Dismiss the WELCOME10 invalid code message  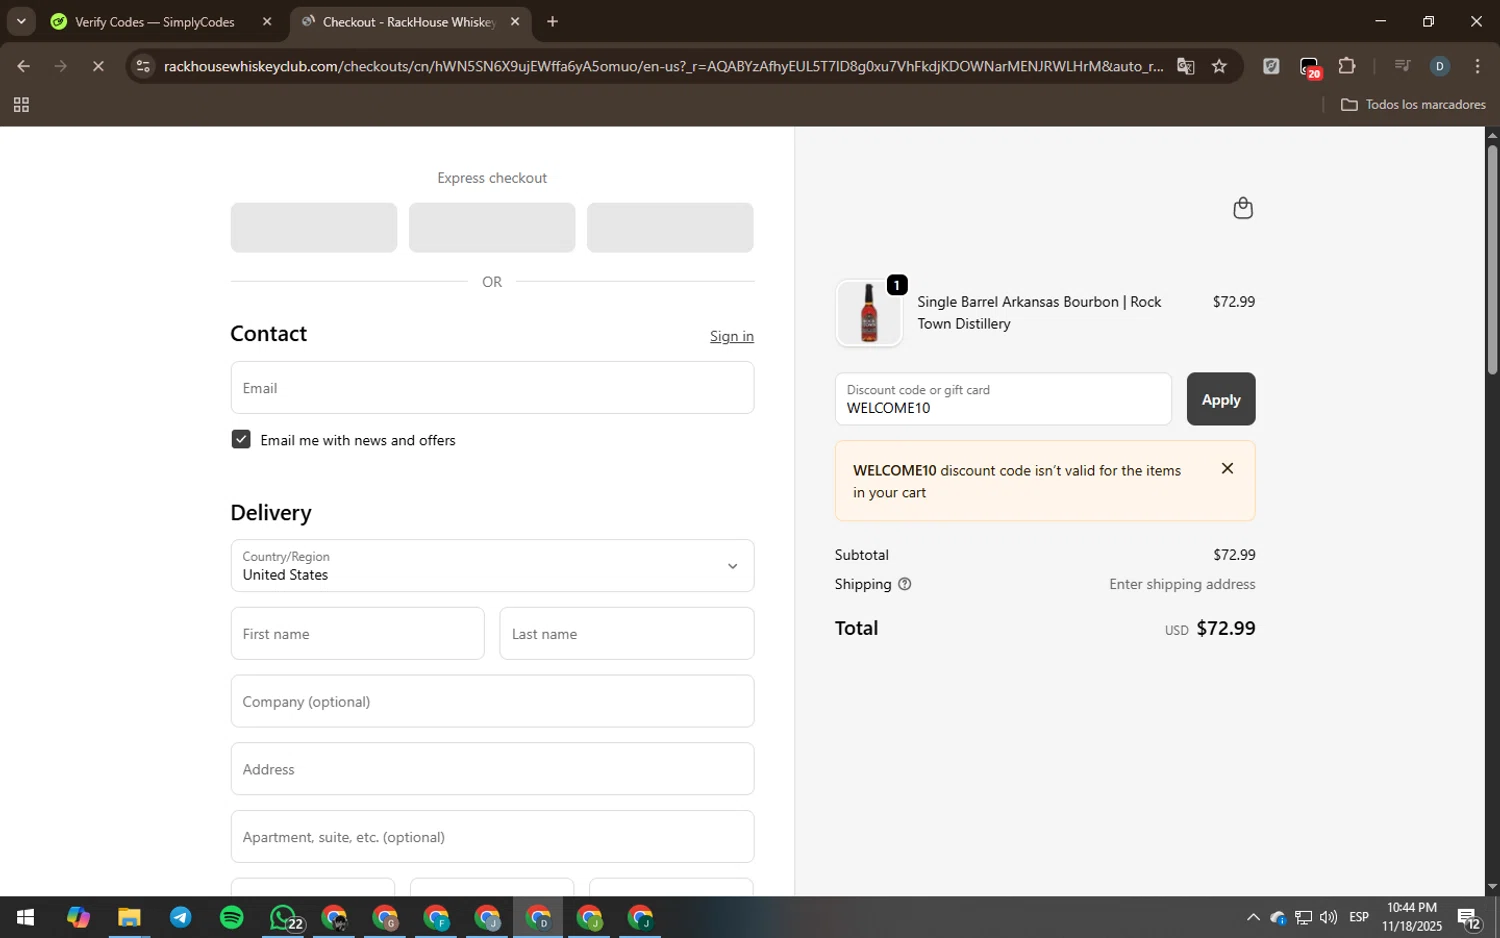click(1227, 469)
